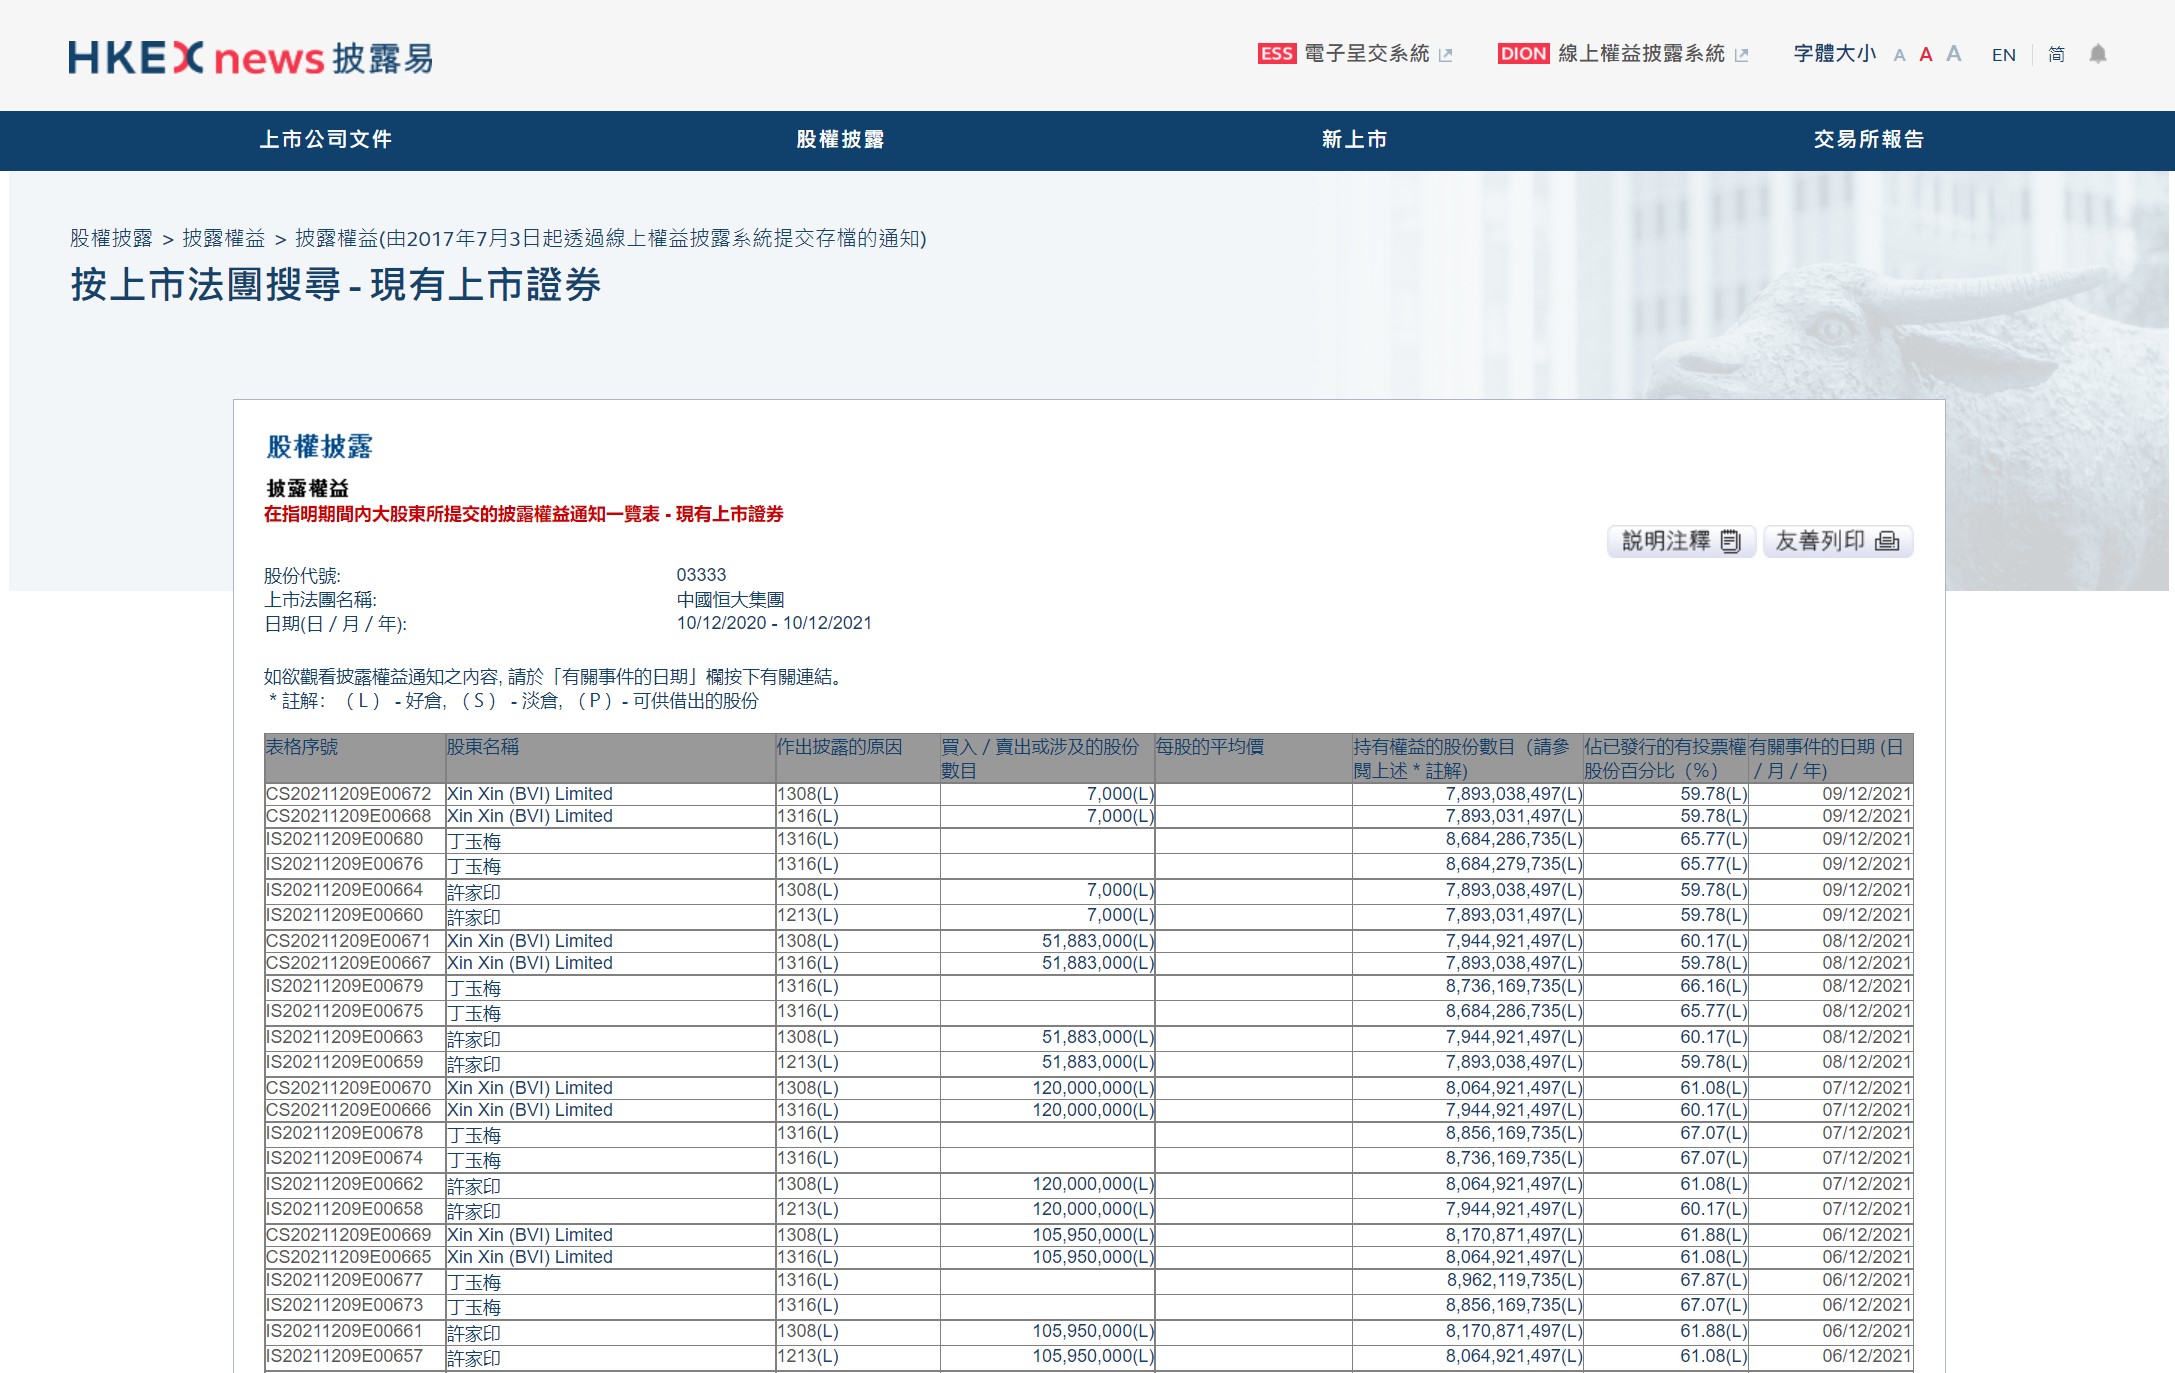Click the 友善列印 print-friendly button
Image resolution: width=2175 pixels, height=1373 pixels.
1837,541
